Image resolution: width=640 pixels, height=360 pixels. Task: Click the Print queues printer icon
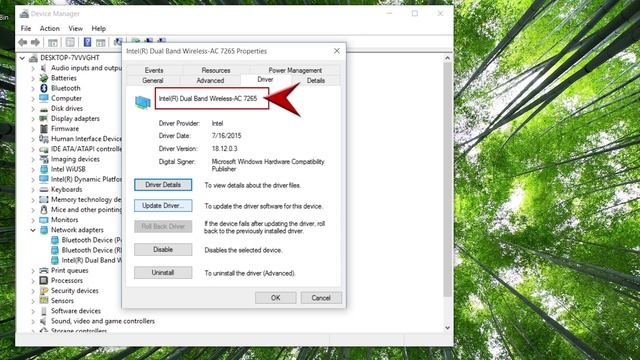click(44, 270)
